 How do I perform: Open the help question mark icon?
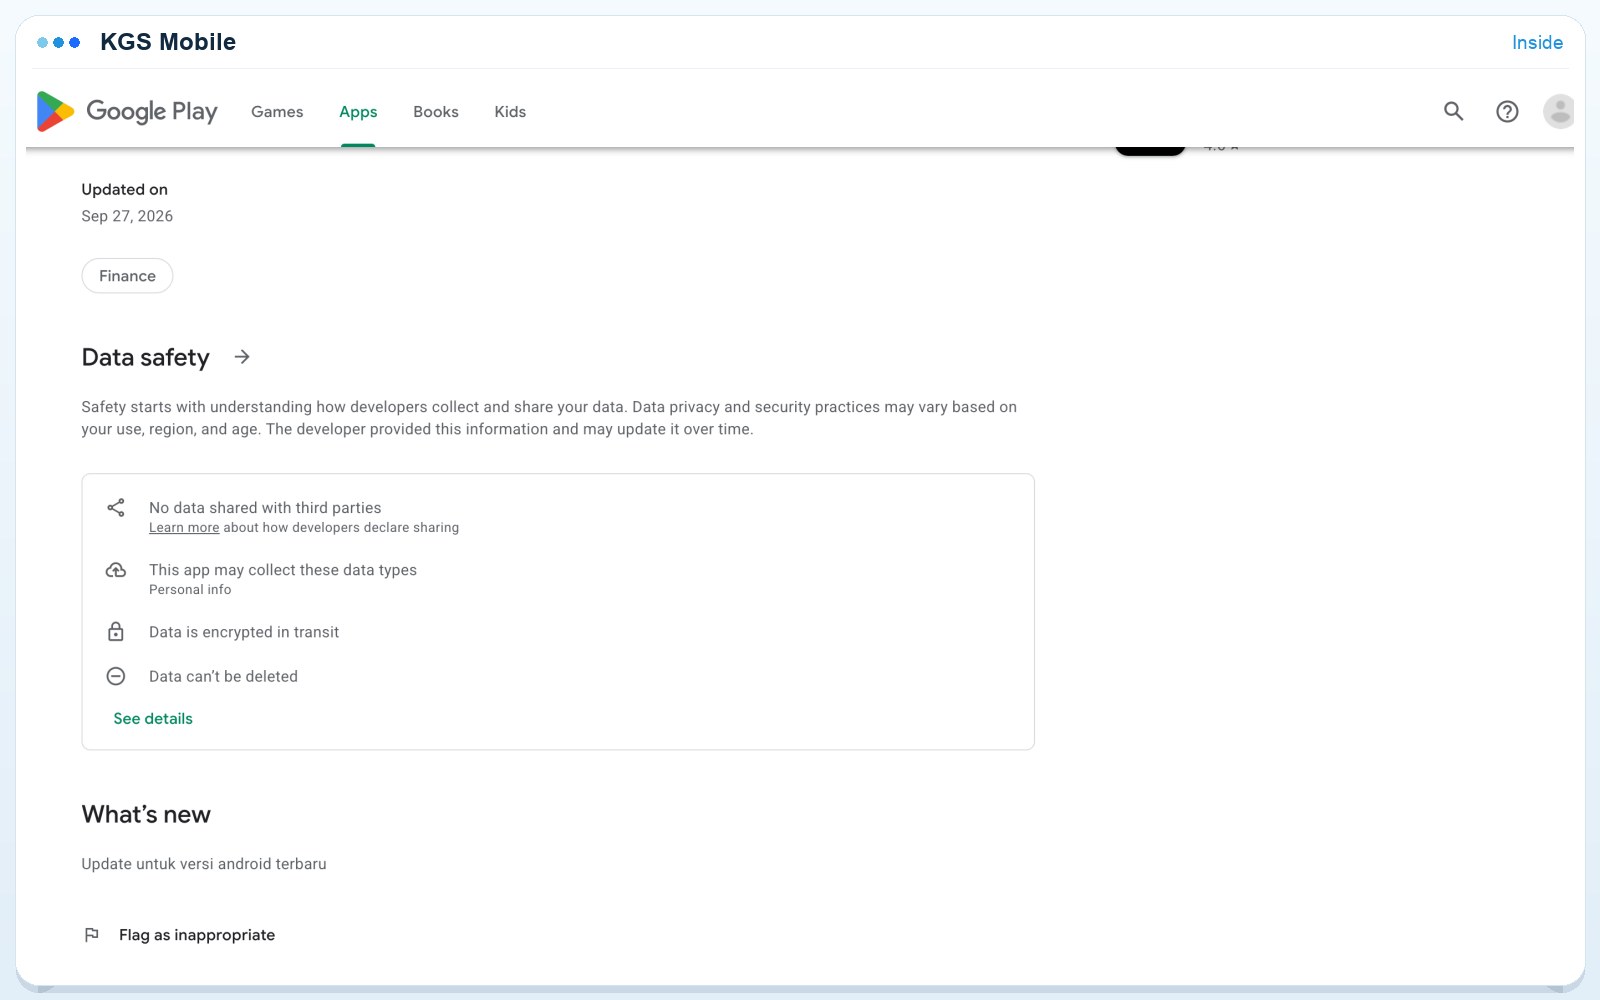click(x=1507, y=111)
